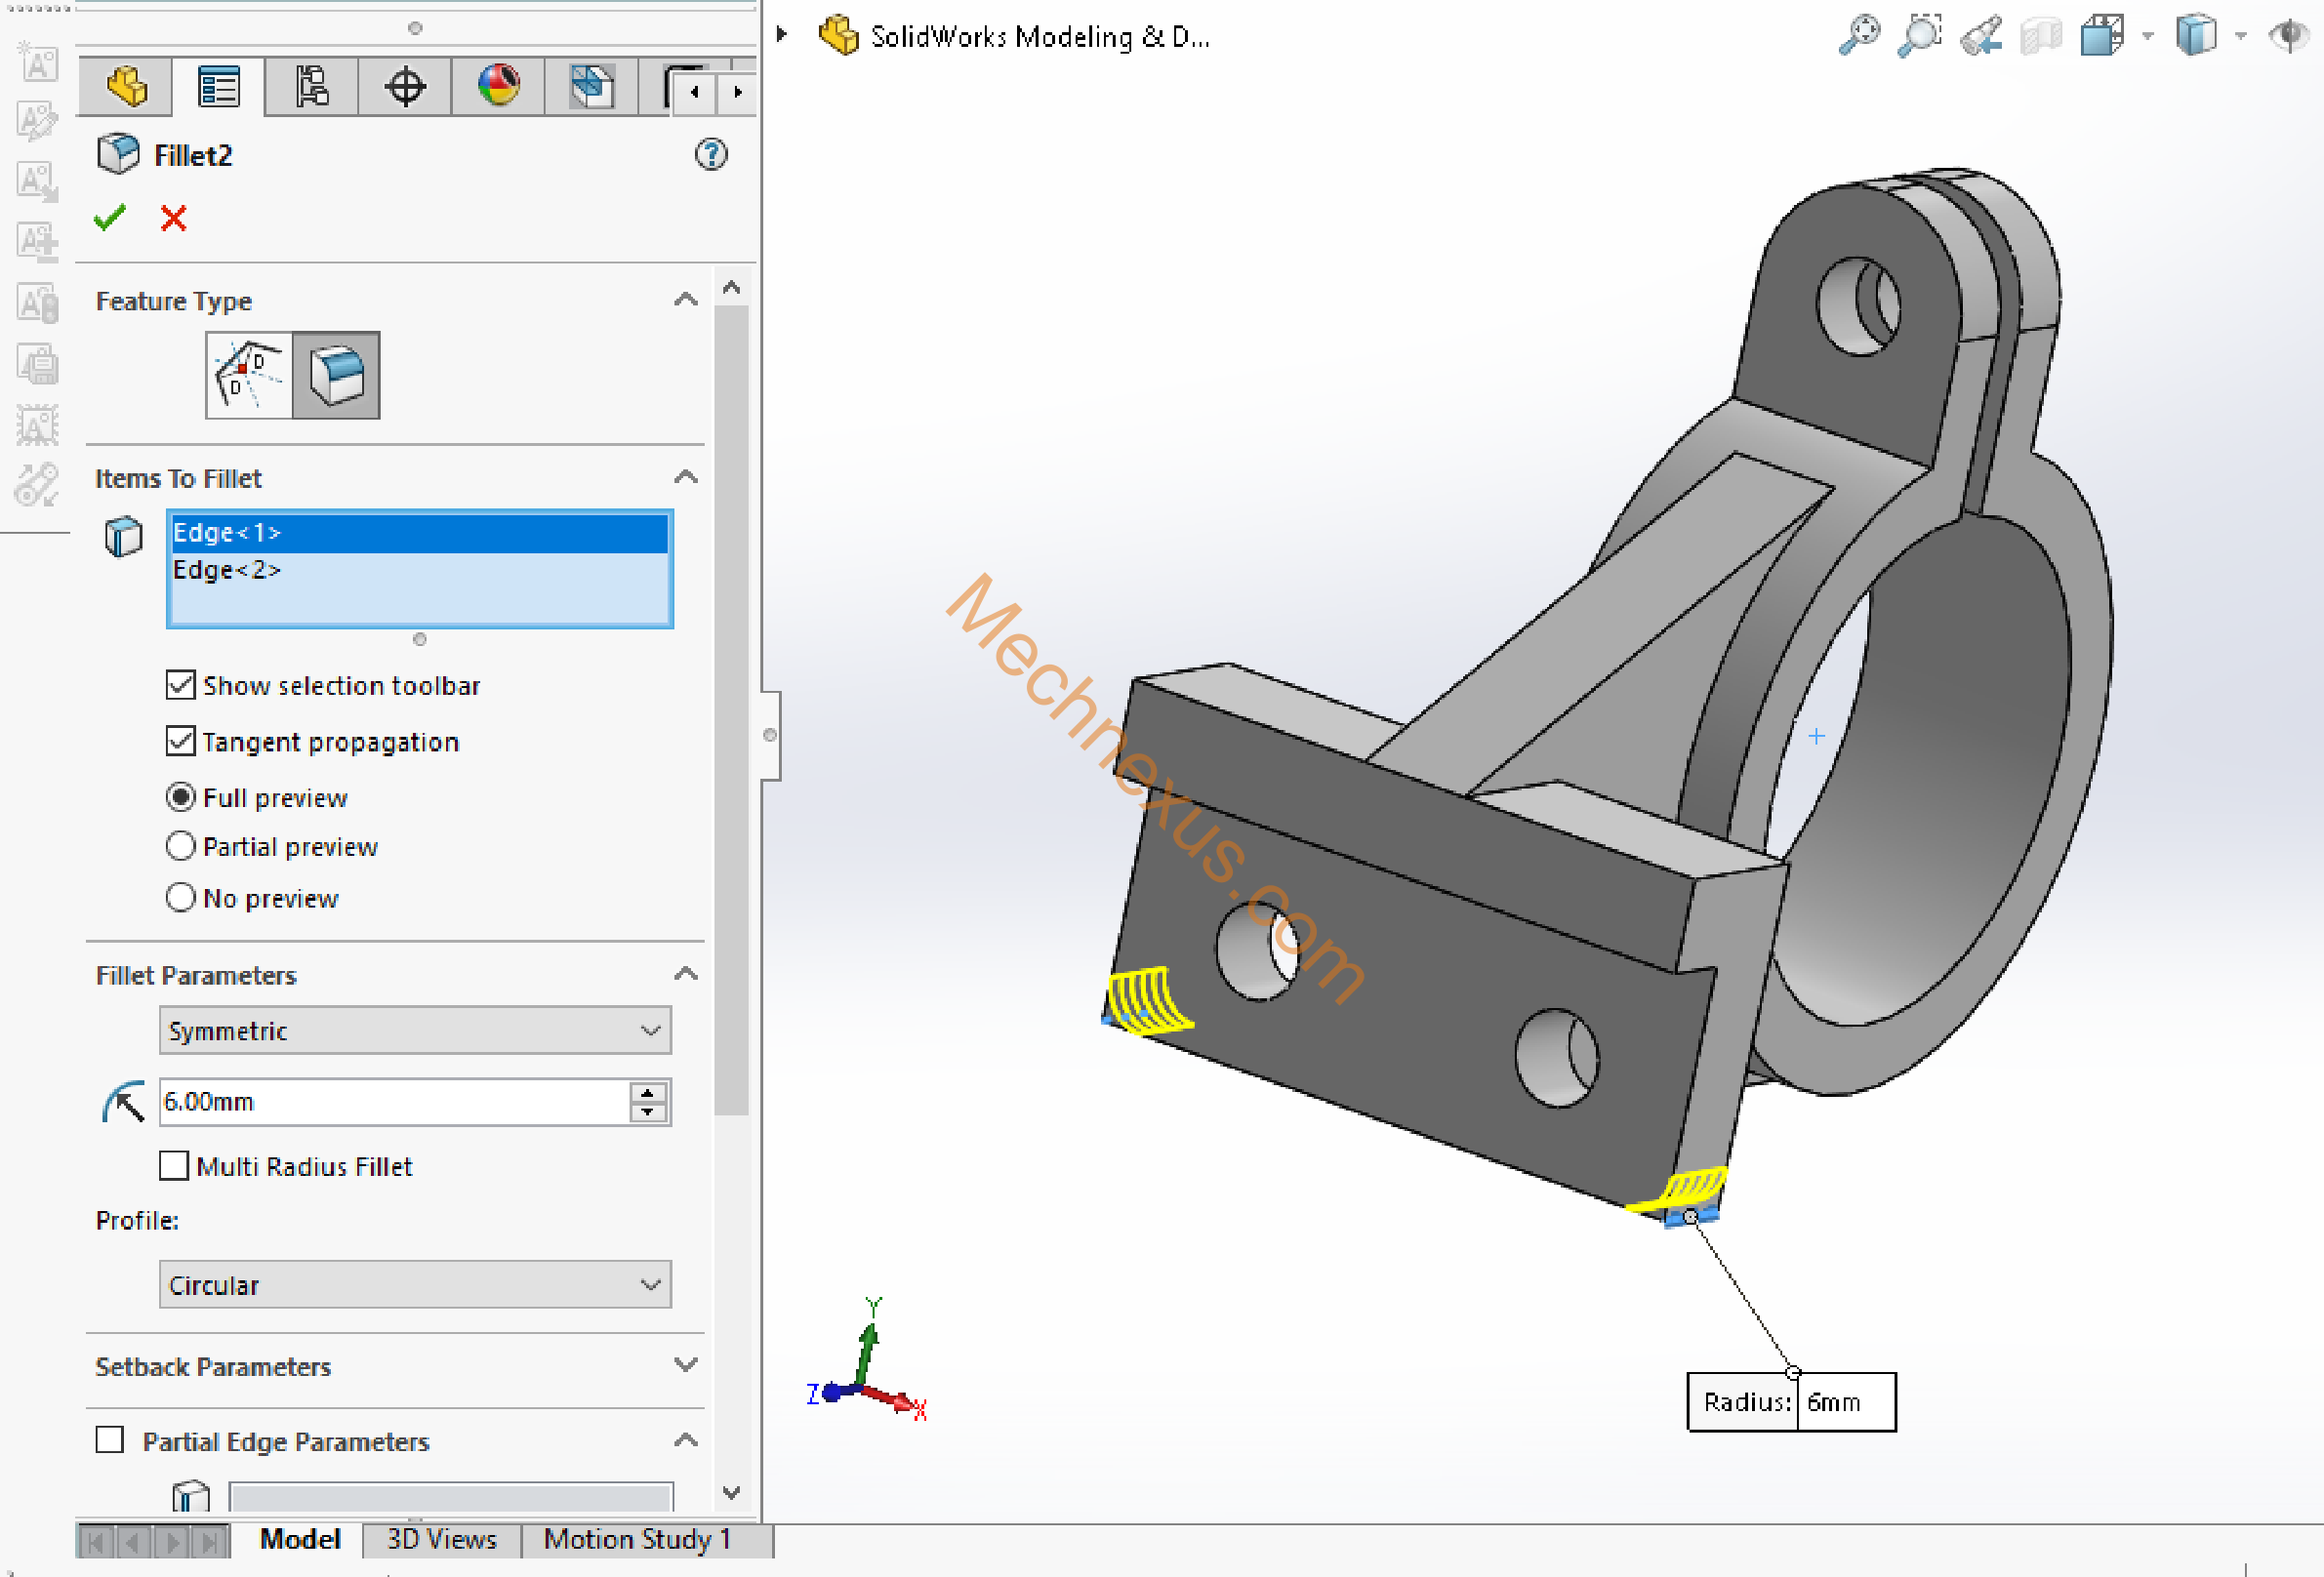Click the 6.00mm radius input field
The image size is (2324, 1577).
(x=392, y=1101)
